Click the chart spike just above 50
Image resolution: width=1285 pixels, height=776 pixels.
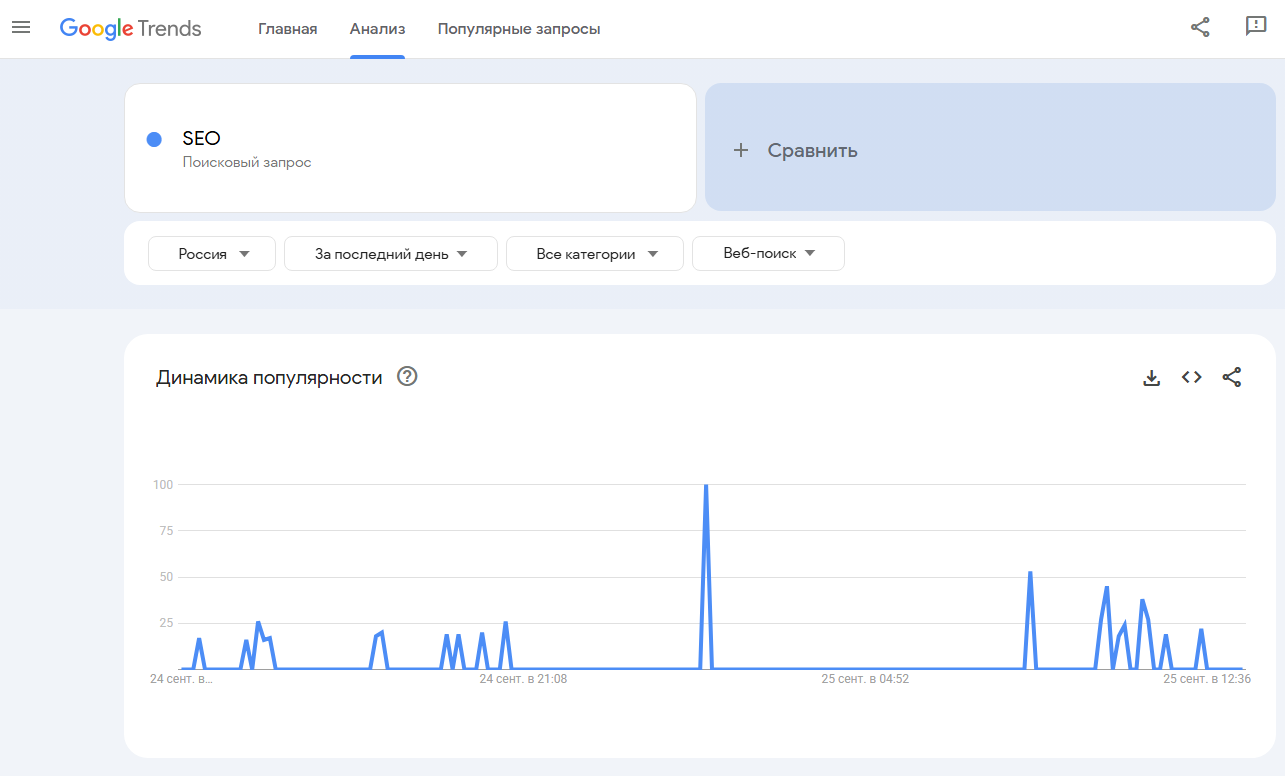(x=1030, y=574)
